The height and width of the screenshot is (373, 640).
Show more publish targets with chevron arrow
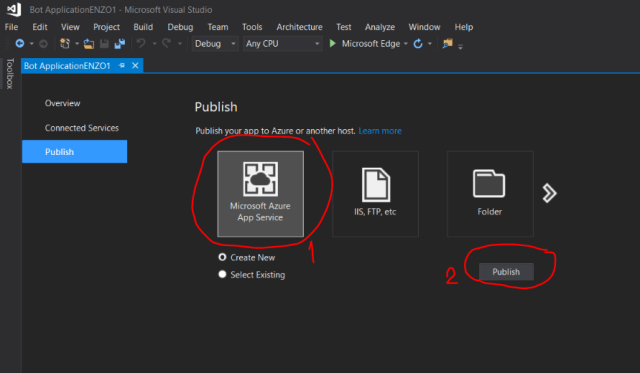coord(549,193)
